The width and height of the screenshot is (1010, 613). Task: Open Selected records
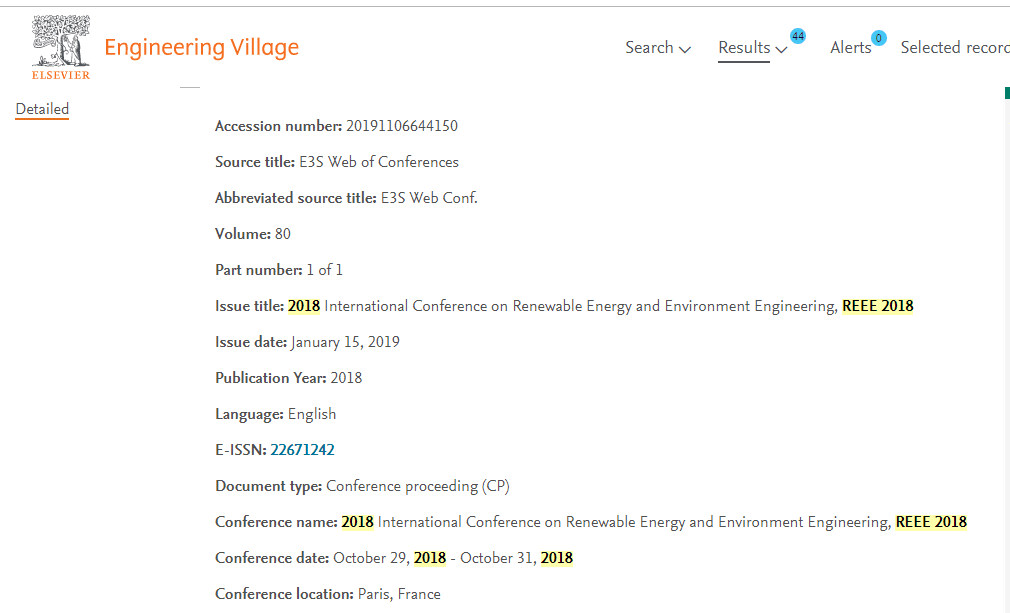tap(954, 47)
